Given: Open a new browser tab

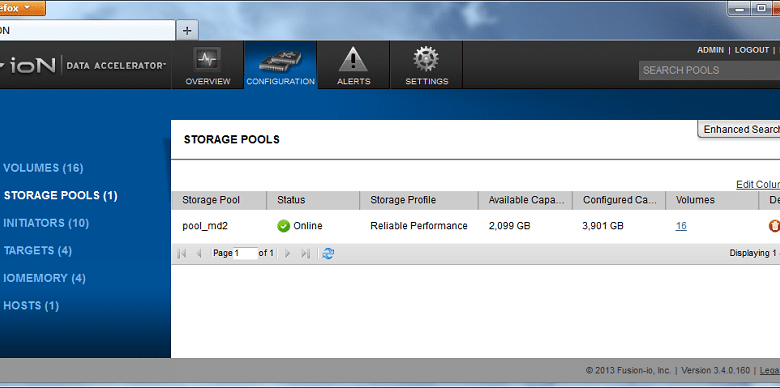Looking at the screenshot, I should tap(187, 30).
